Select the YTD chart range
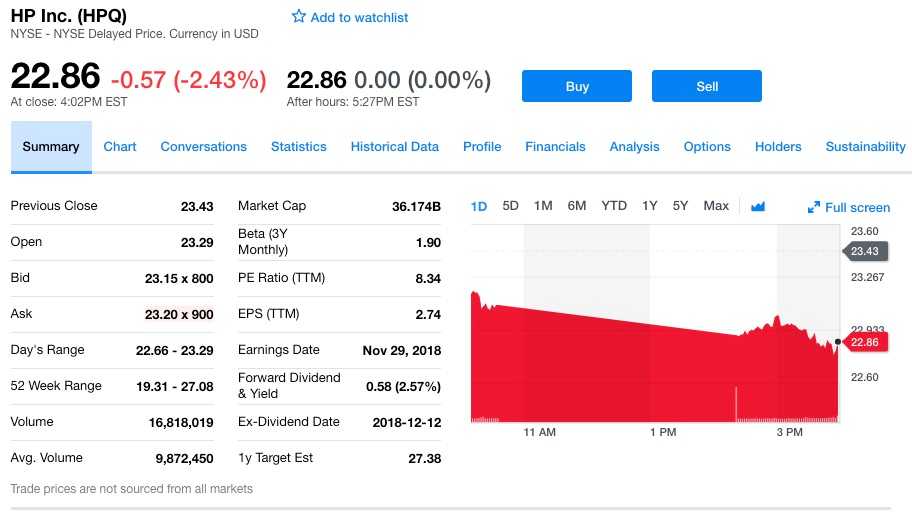Viewport: 912px width, 514px height. click(614, 206)
